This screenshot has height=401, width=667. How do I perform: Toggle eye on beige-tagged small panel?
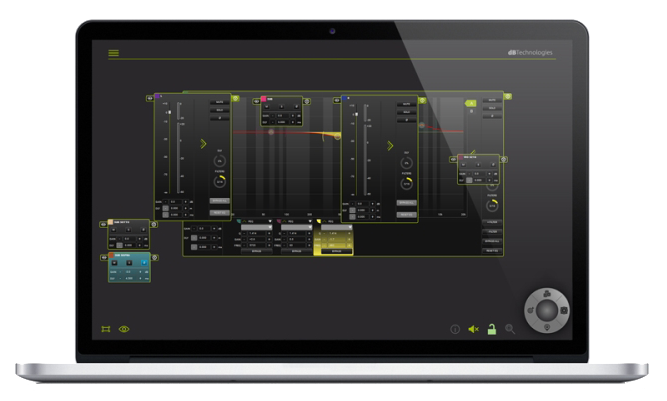103,225
